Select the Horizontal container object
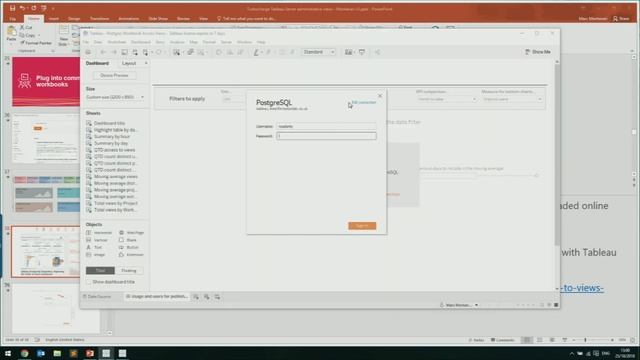 point(99,233)
